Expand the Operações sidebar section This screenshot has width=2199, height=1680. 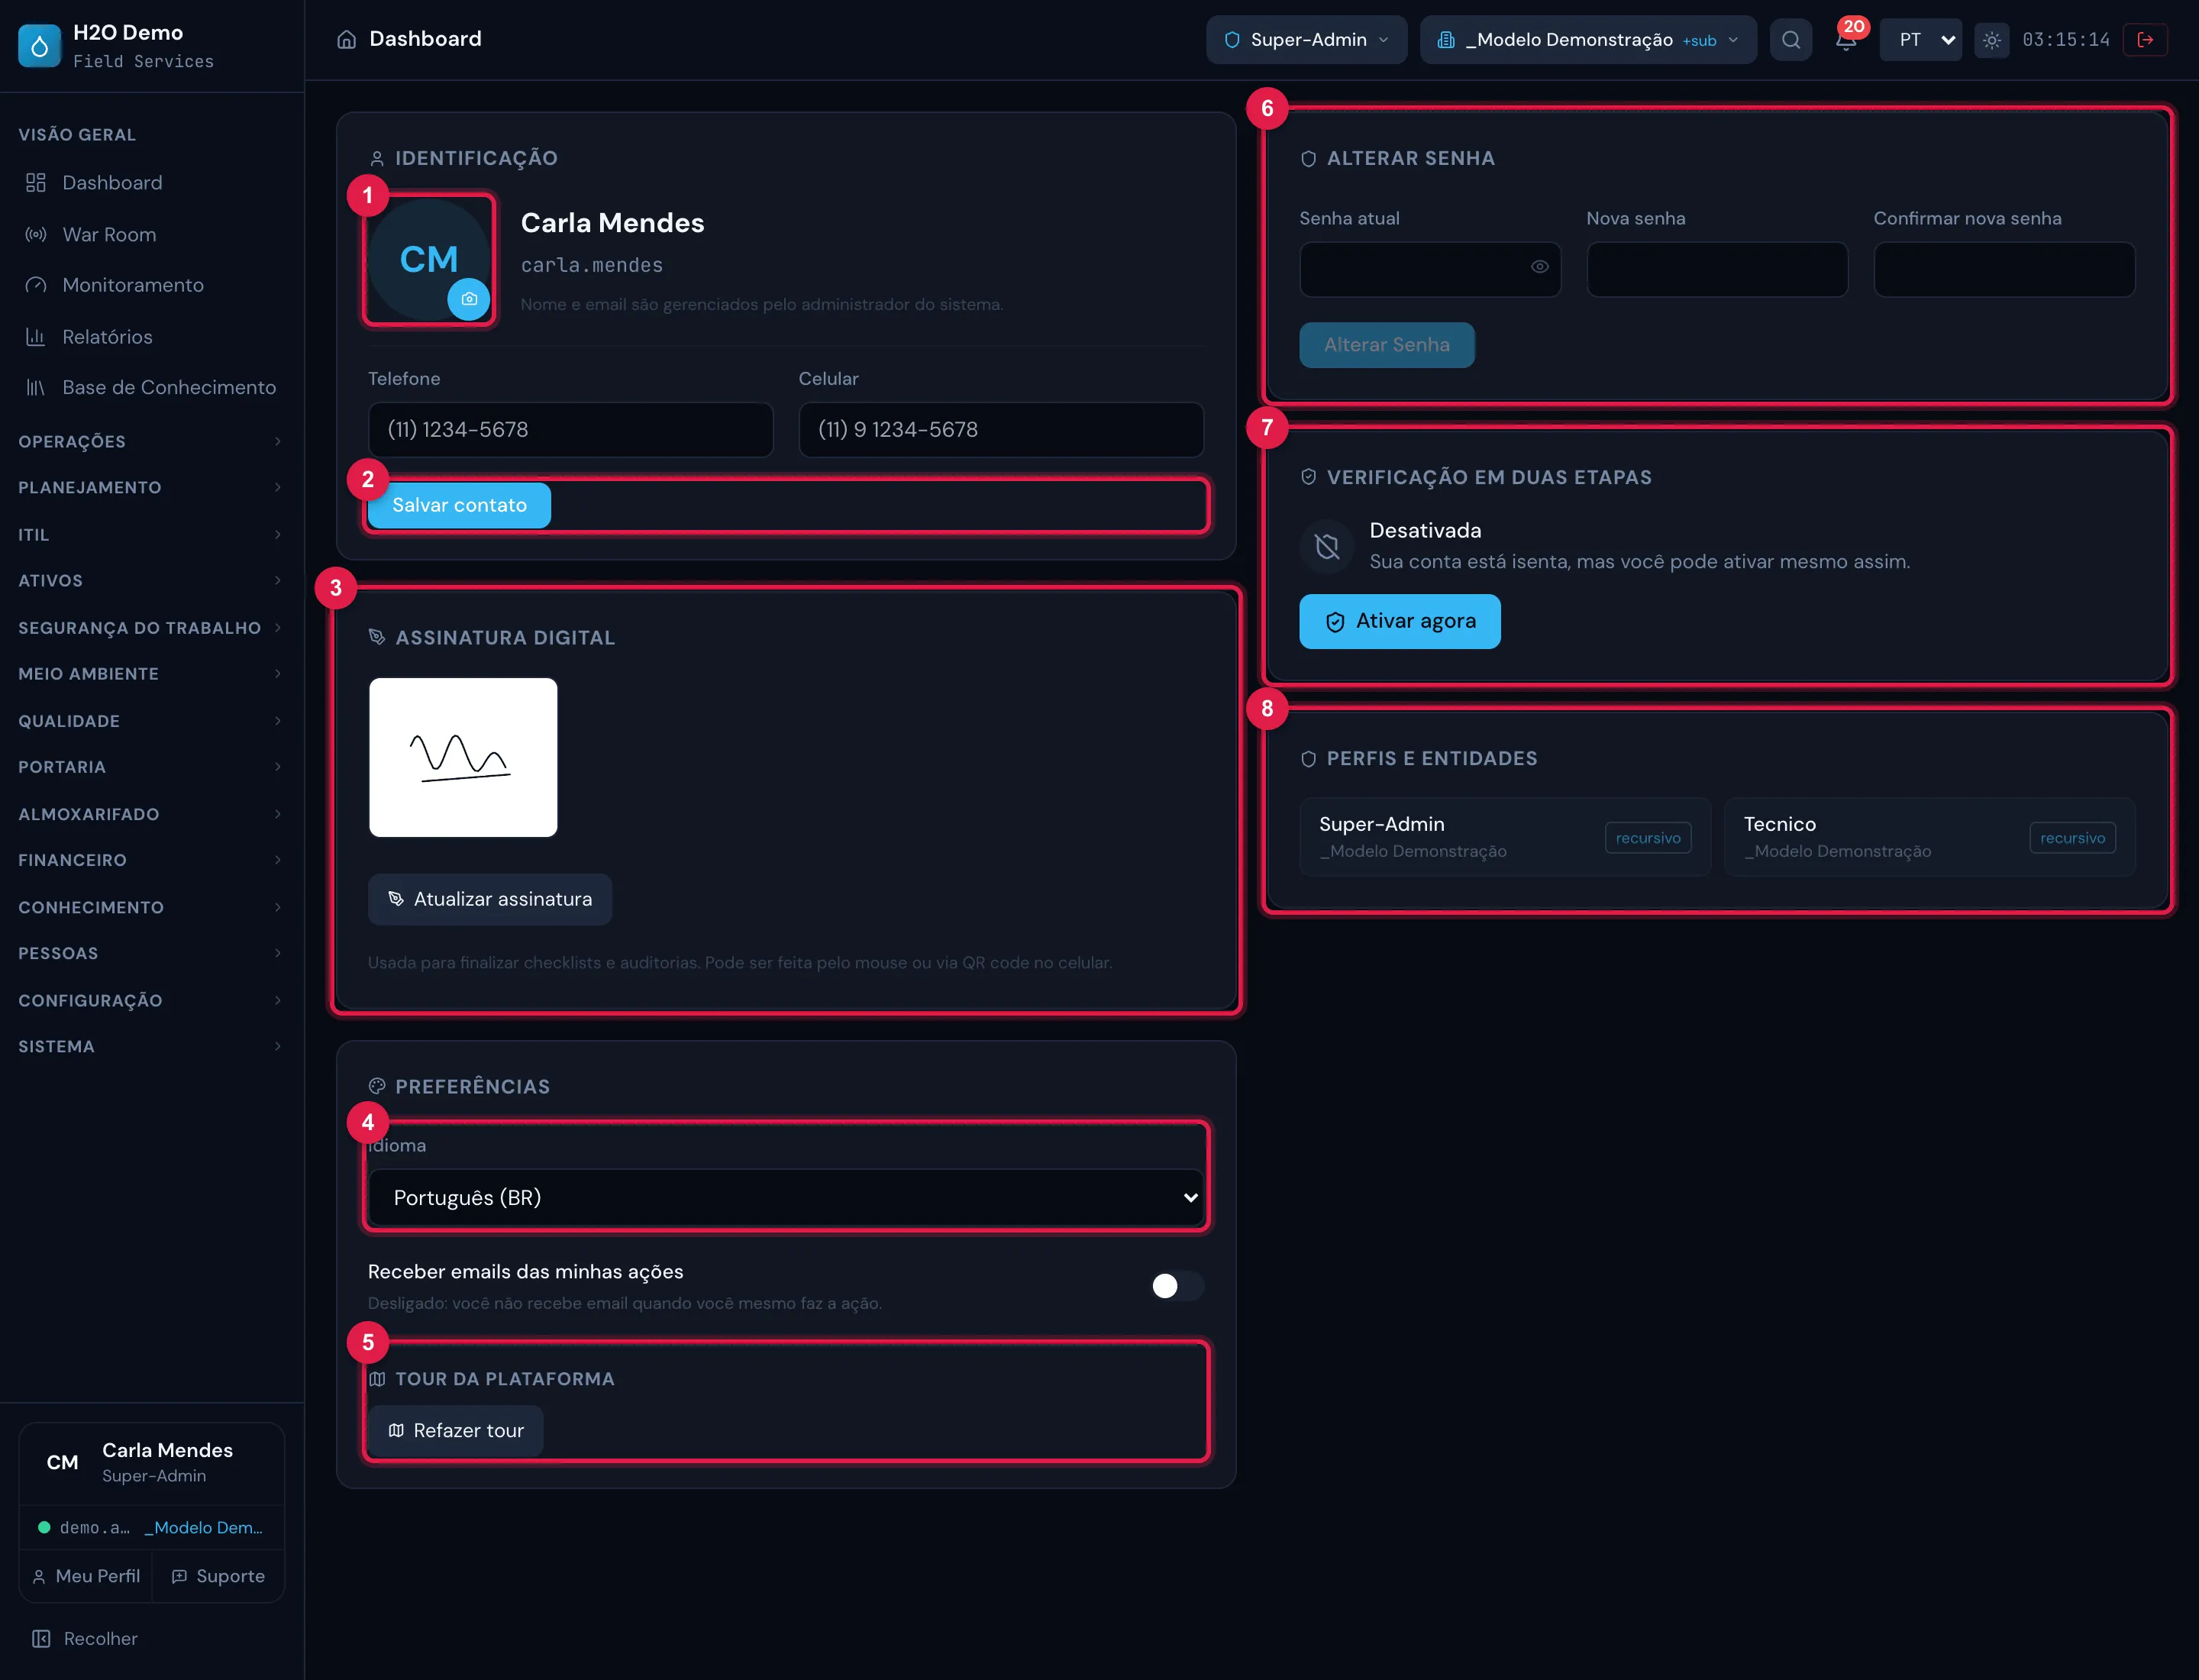[150, 442]
